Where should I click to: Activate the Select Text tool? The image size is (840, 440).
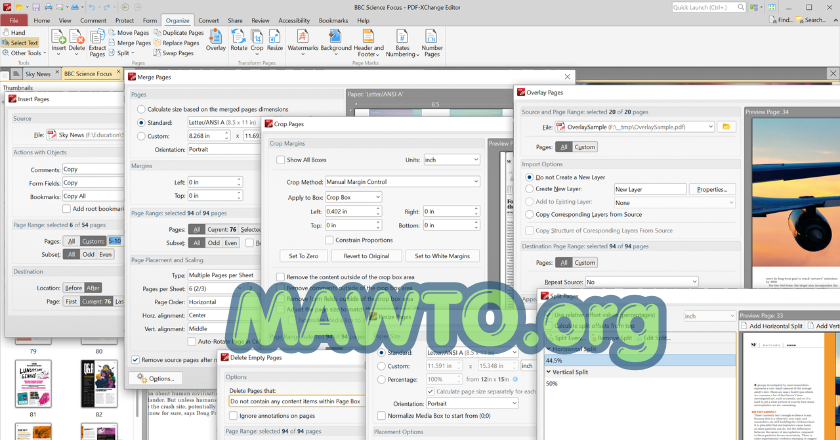pos(20,43)
